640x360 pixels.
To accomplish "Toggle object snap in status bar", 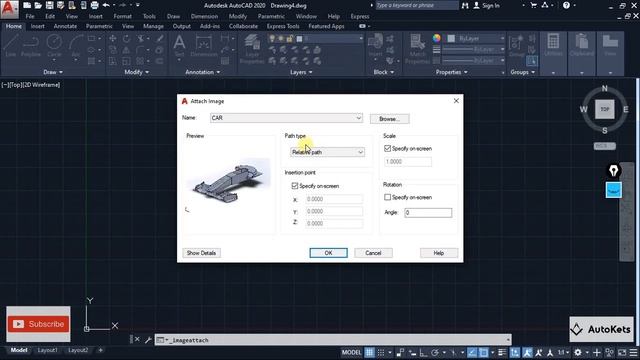I will (484, 352).
